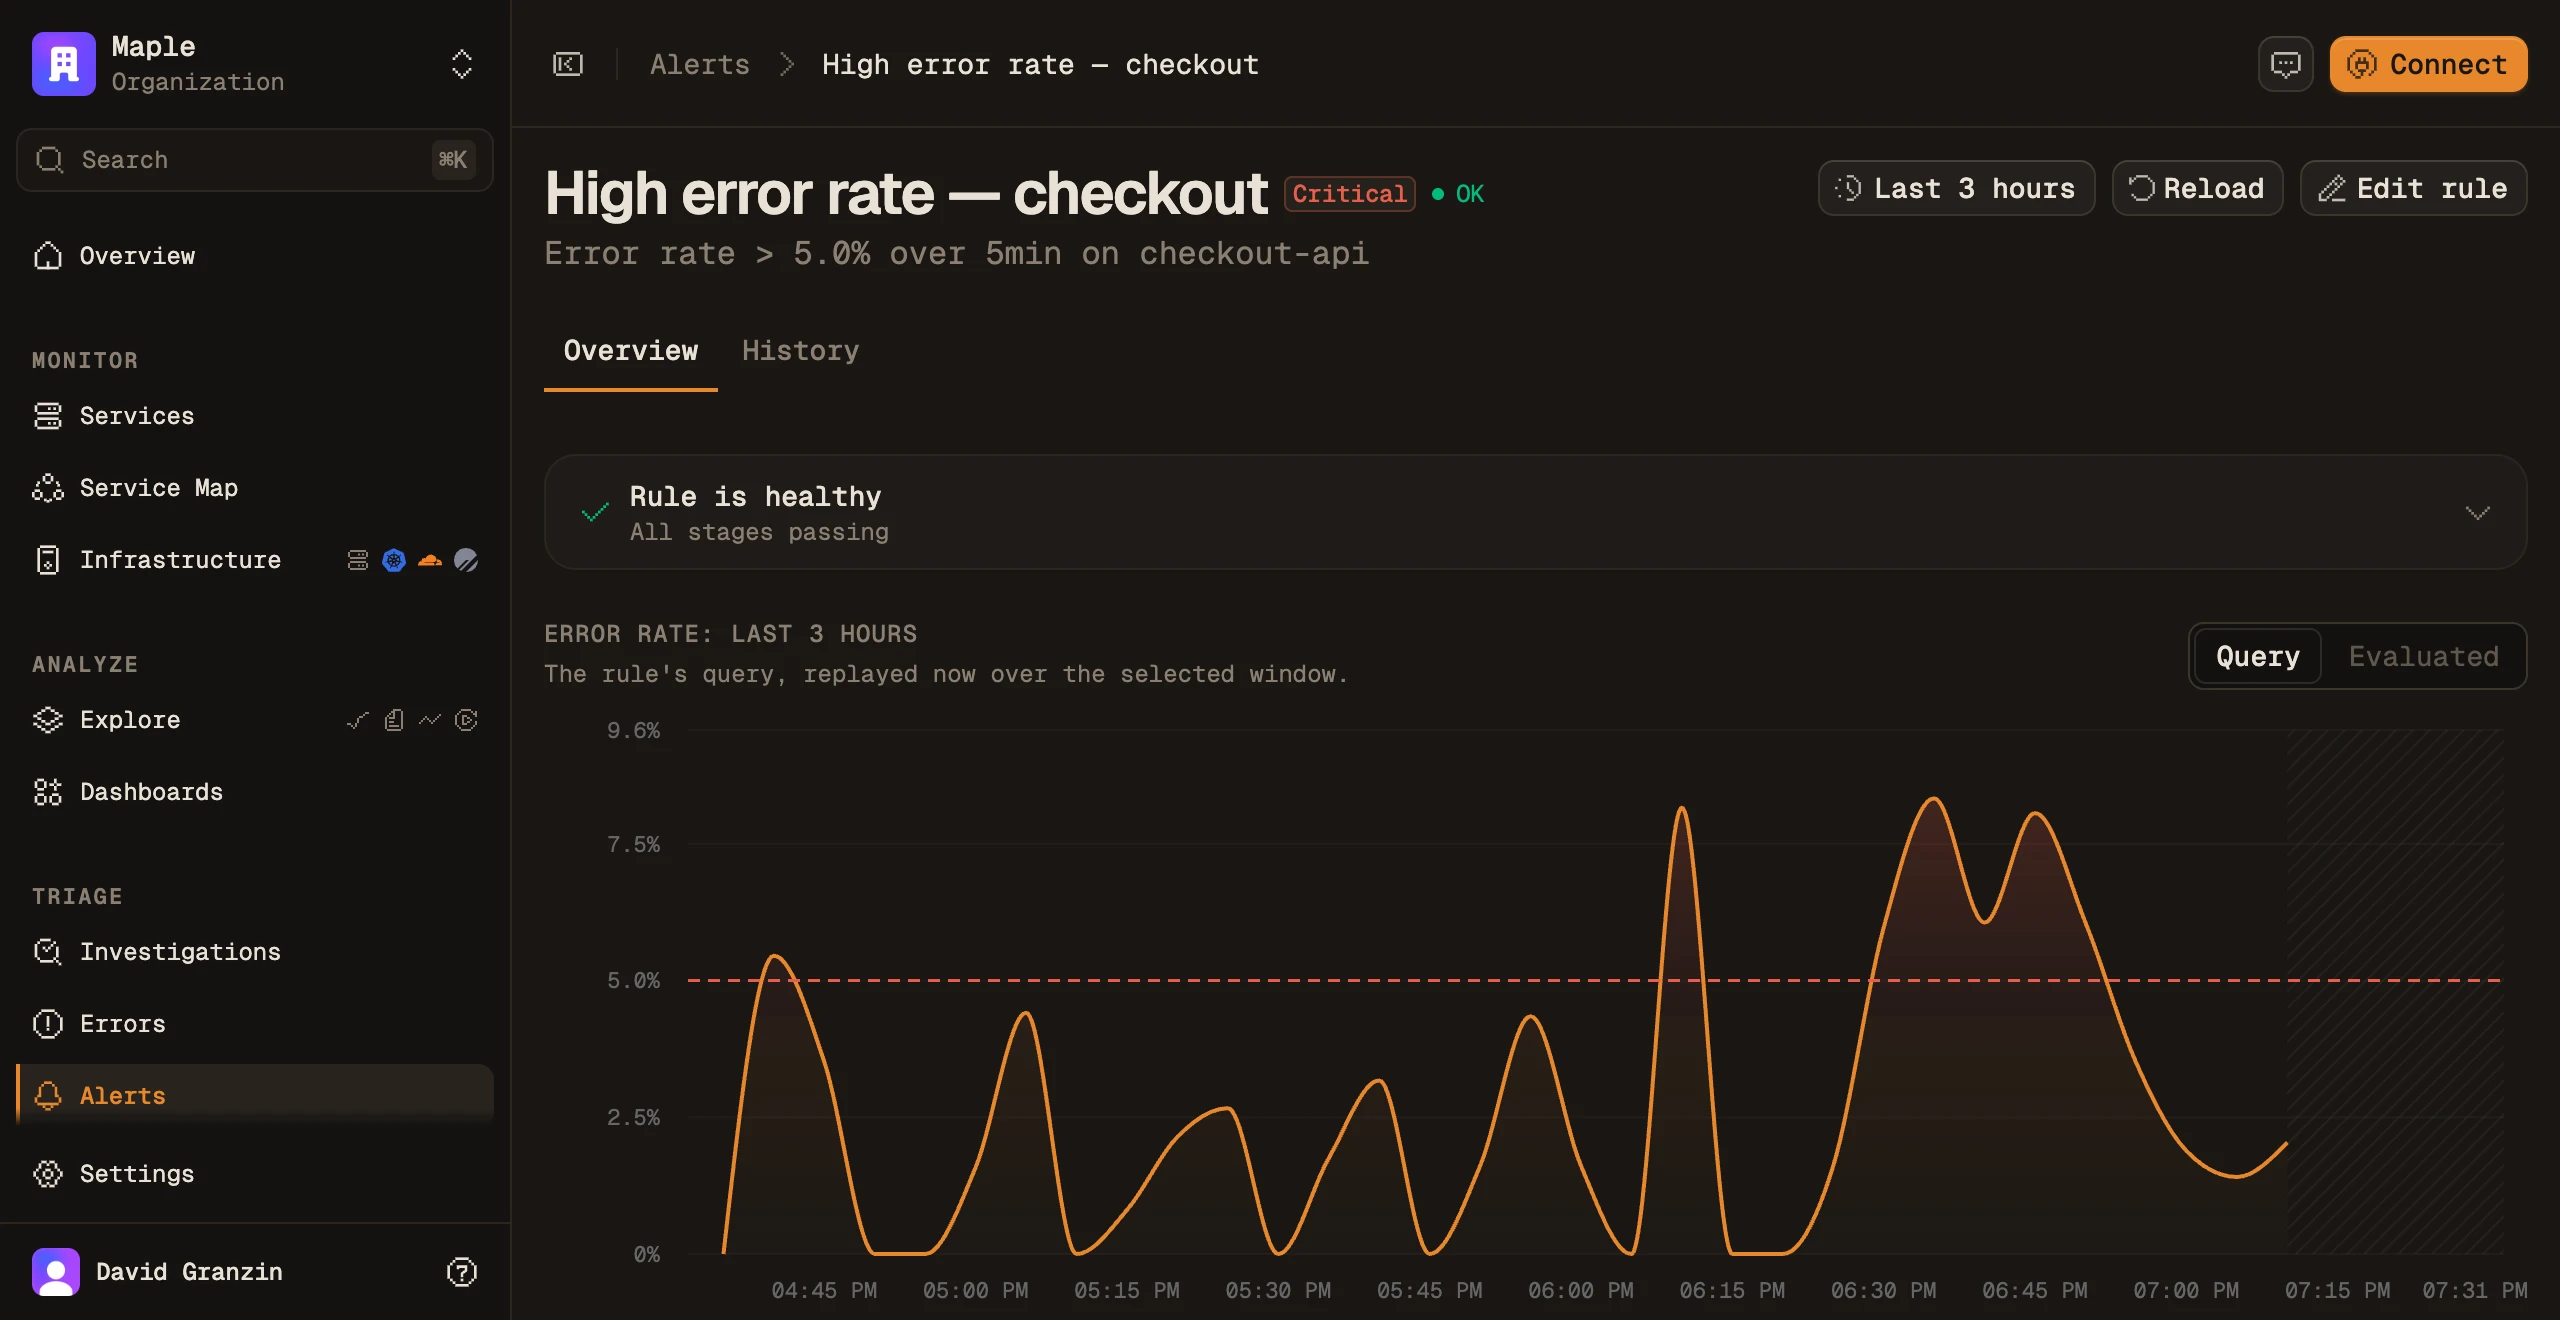Click the "07:31 PM" axis label
The height and width of the screenshot is (1320, 2560).
click(x=2475, y=1291)
